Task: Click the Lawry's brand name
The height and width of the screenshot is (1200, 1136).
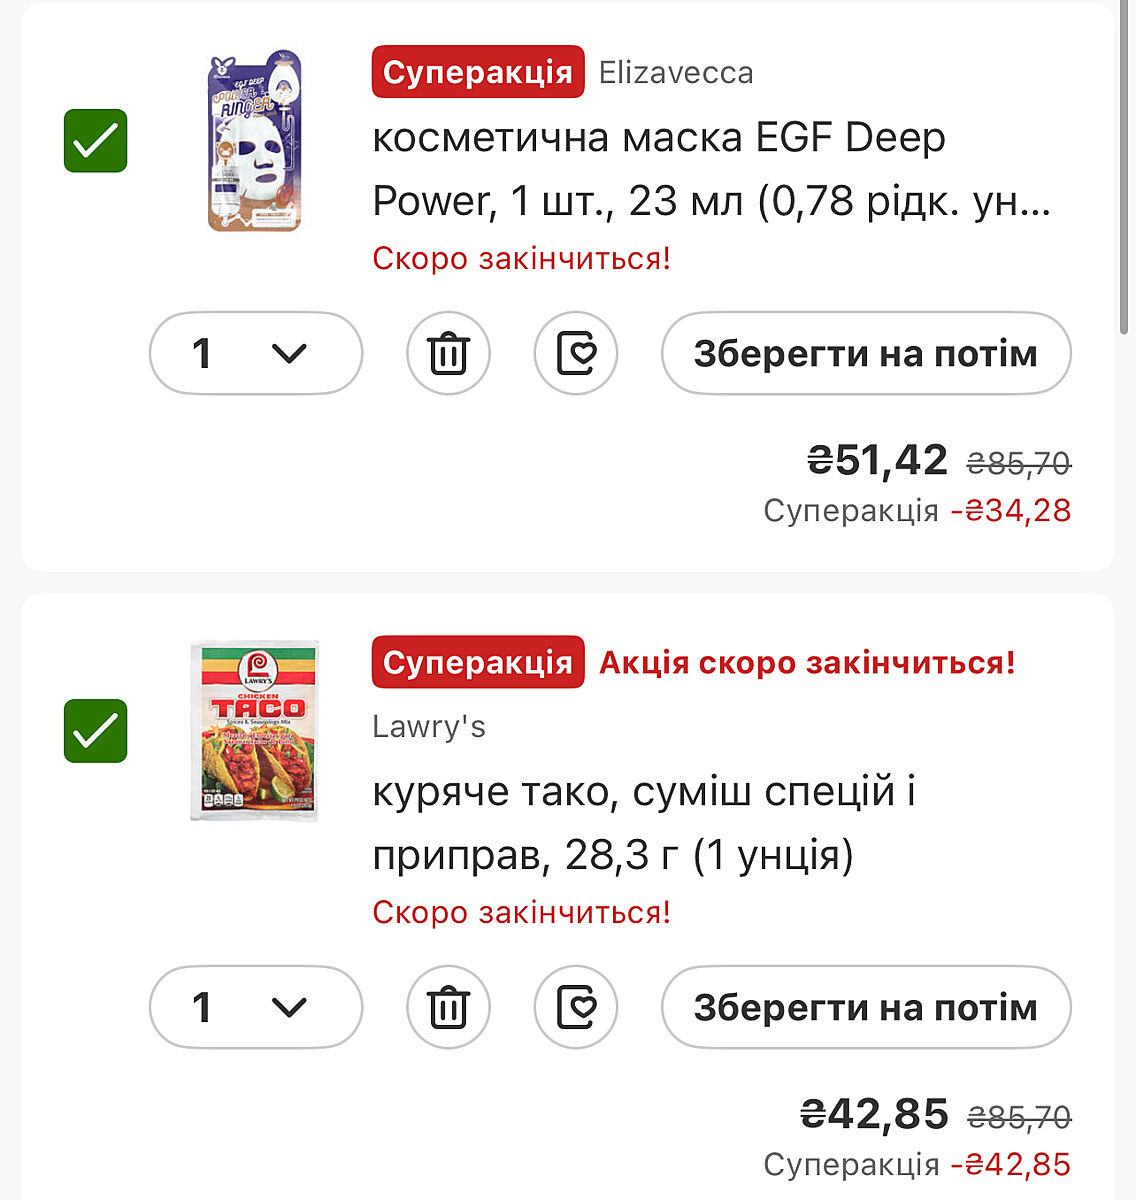Action: pos(428,727)
